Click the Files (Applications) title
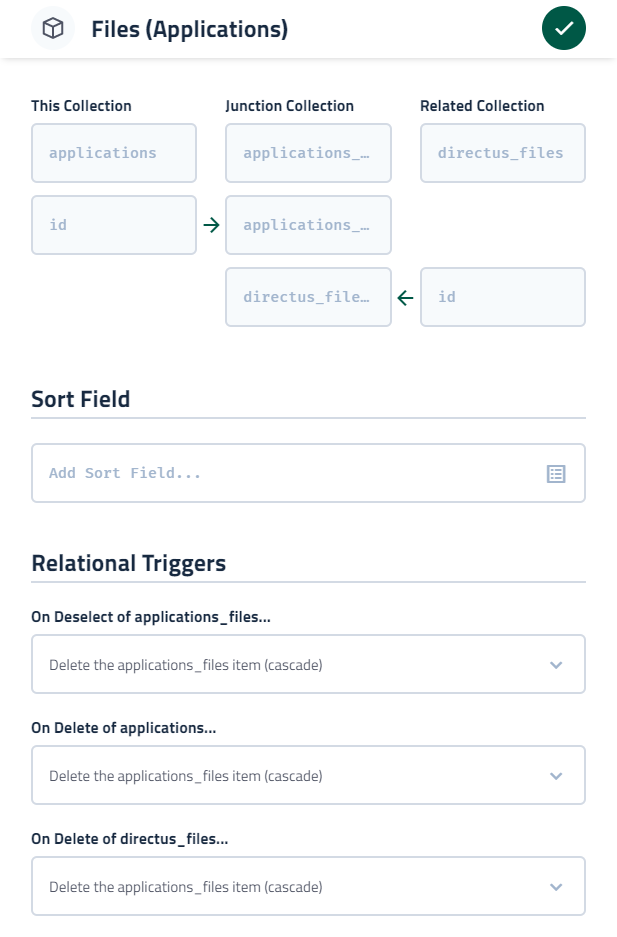 [x=187, y=28]
